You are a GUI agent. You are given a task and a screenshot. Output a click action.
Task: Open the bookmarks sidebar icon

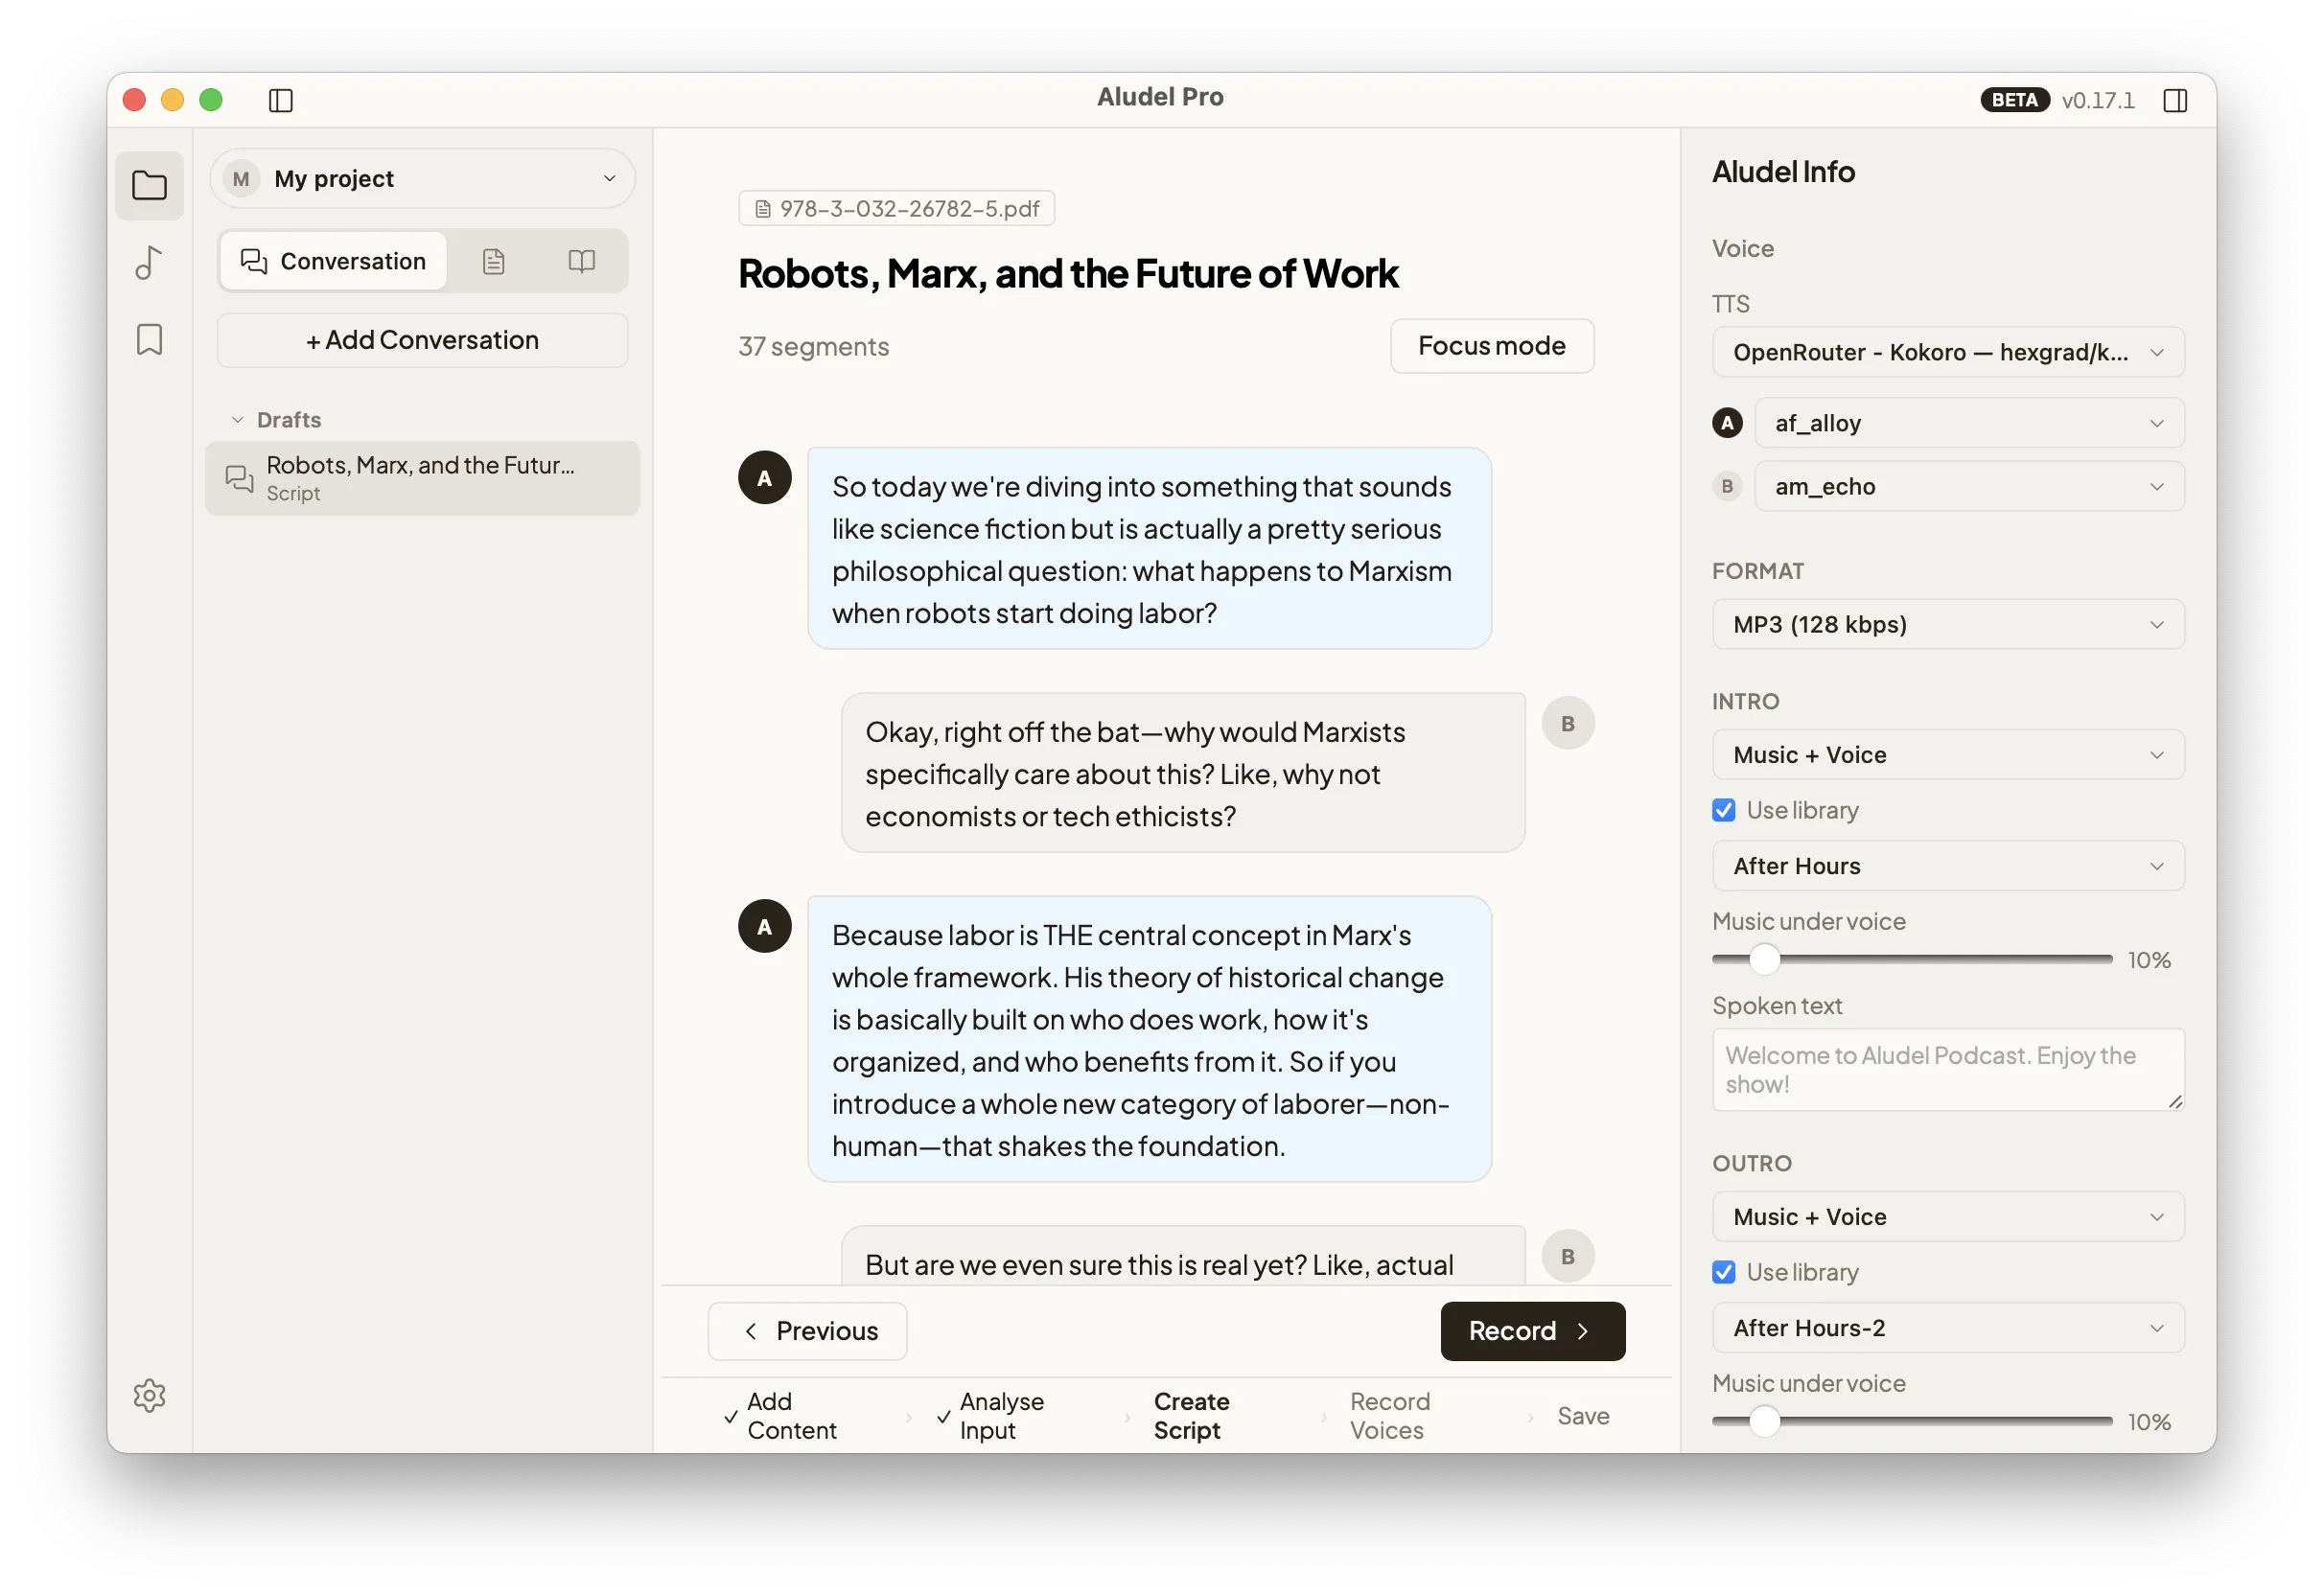(149, 339)
